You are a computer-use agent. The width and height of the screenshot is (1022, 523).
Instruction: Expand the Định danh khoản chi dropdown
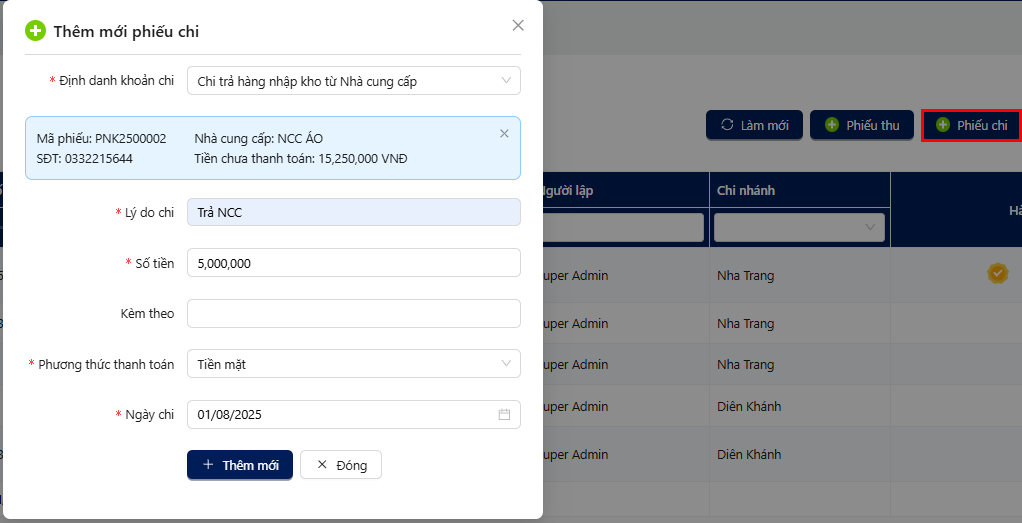point(505,81)
